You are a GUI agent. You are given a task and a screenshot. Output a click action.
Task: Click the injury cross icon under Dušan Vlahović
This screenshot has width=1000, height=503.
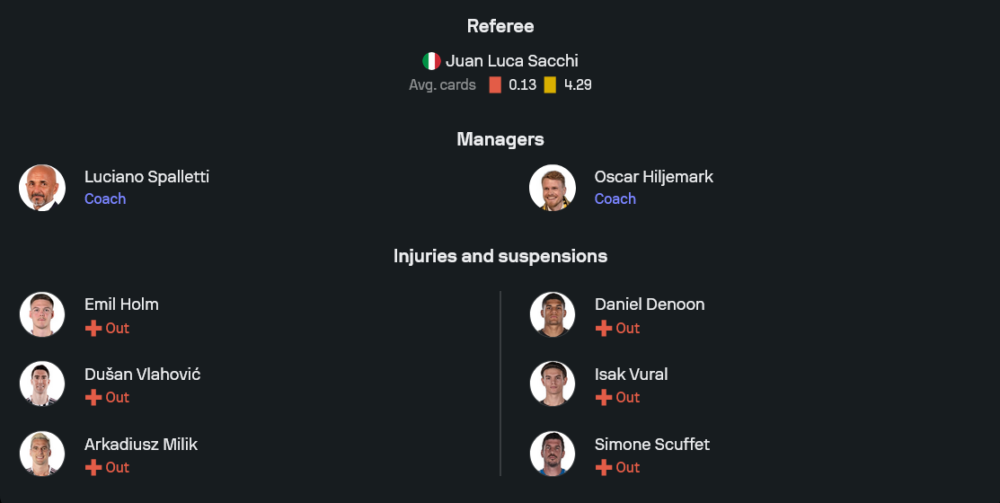93,397
